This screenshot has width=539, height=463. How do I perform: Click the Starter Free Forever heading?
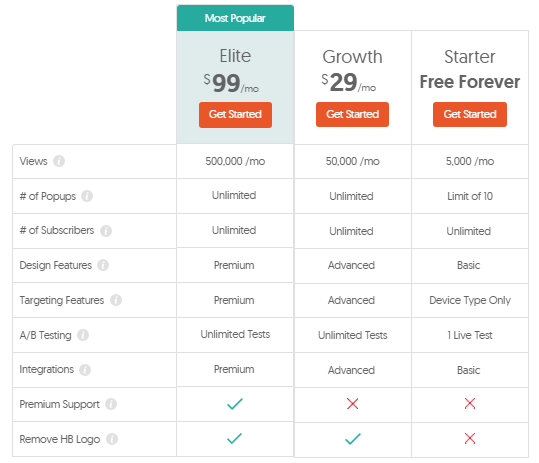(x=470, y=82)
